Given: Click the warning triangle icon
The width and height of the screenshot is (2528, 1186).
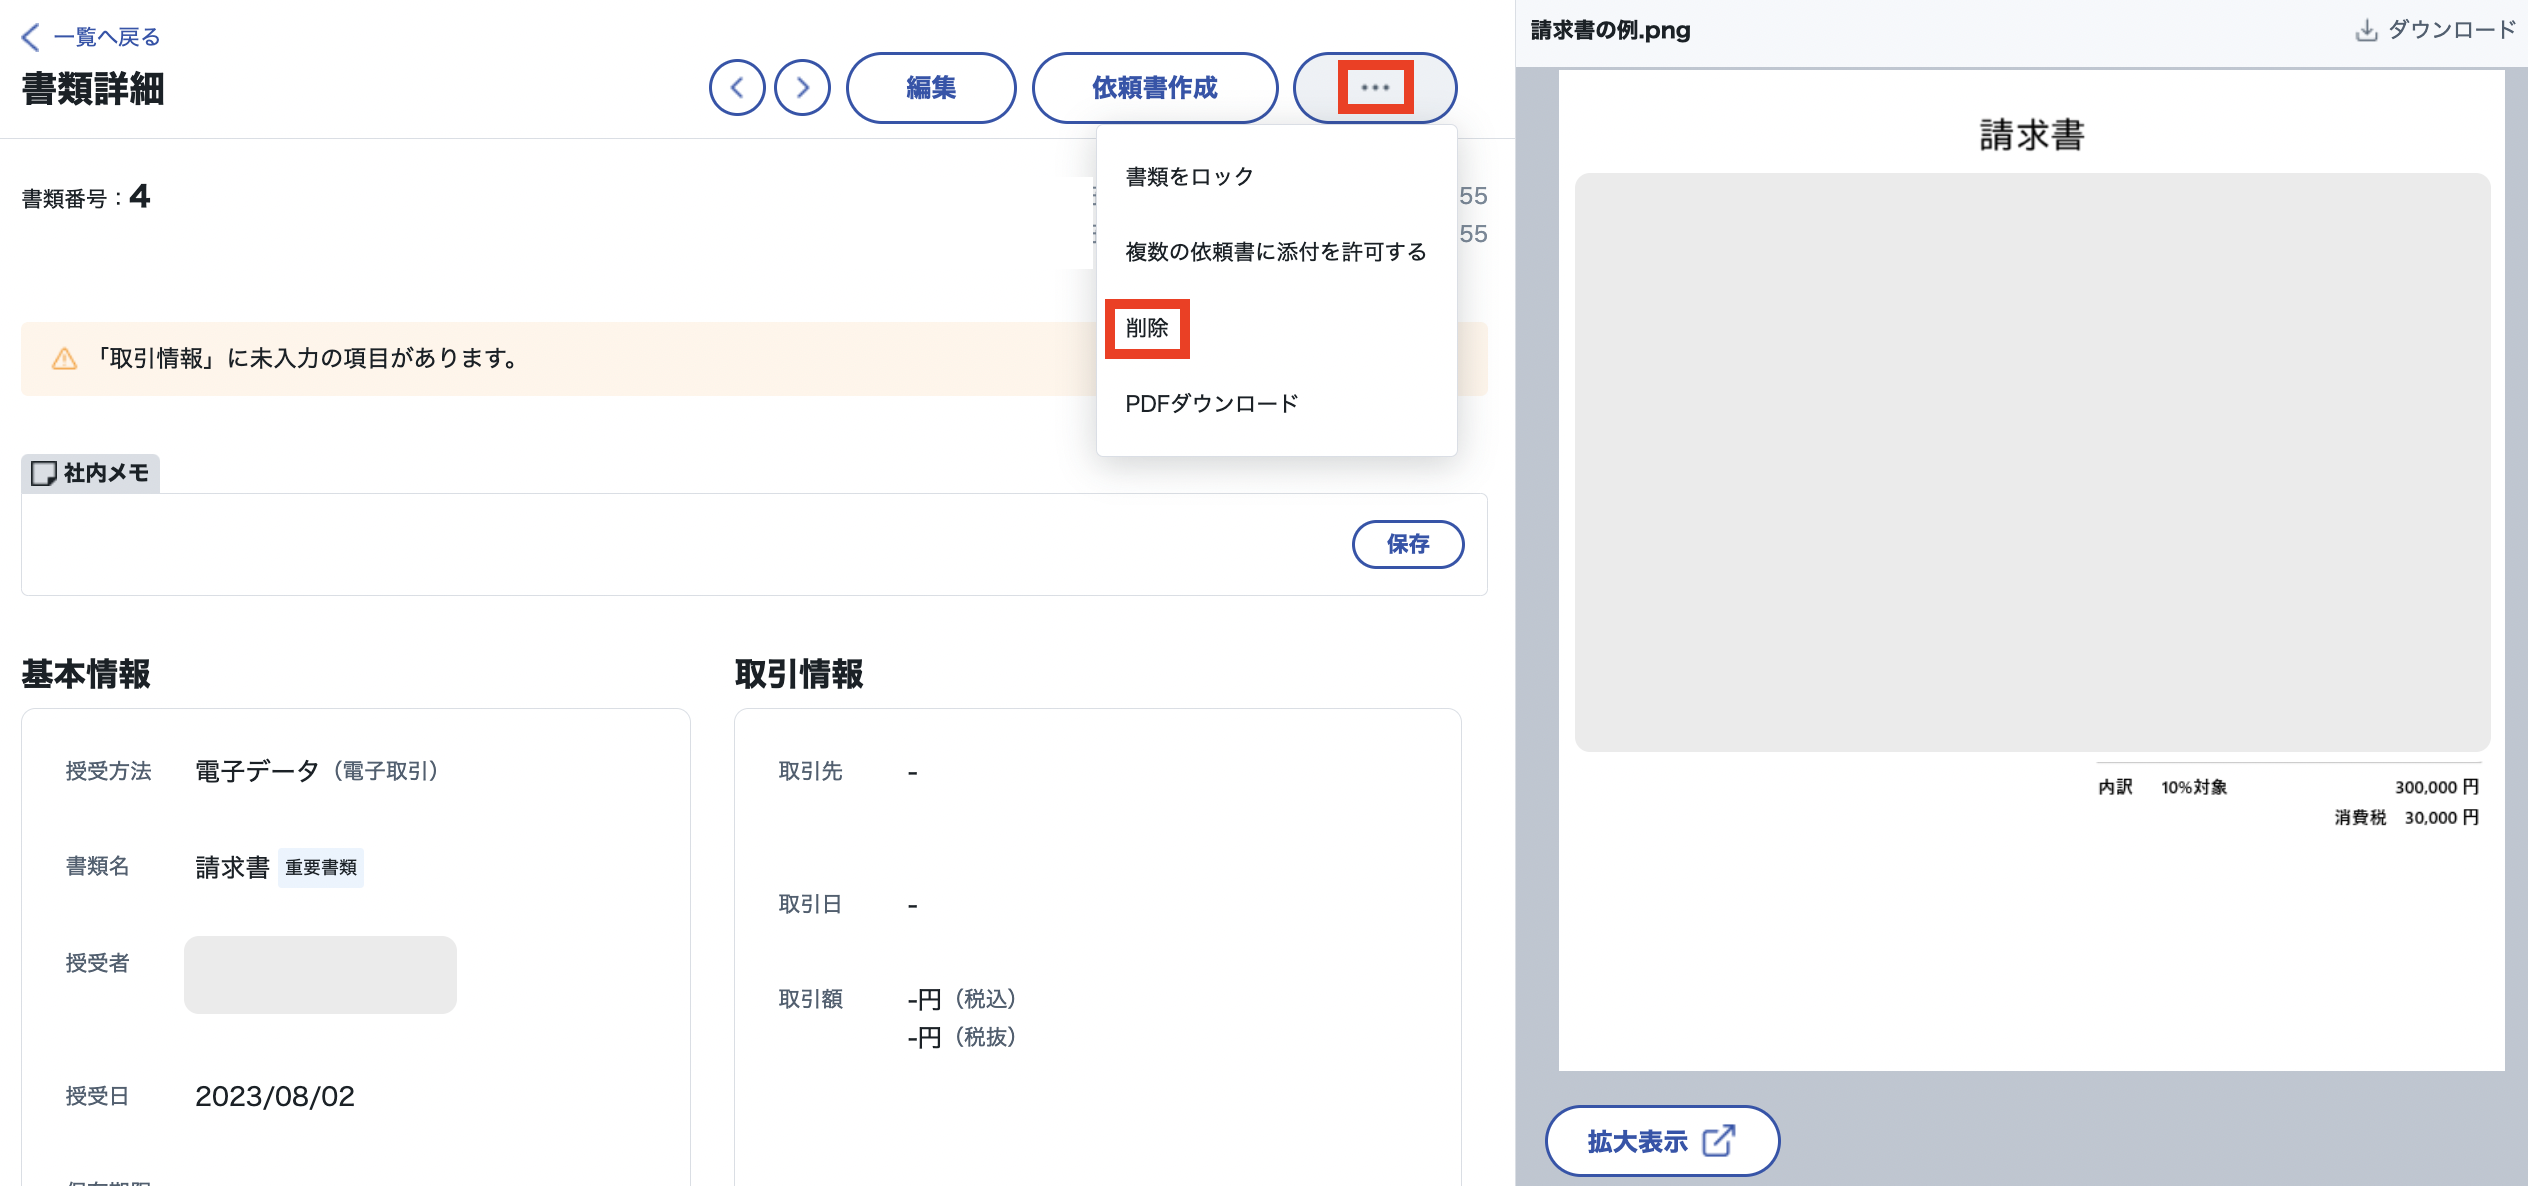Looking at the screenshot, I should 64,358.
